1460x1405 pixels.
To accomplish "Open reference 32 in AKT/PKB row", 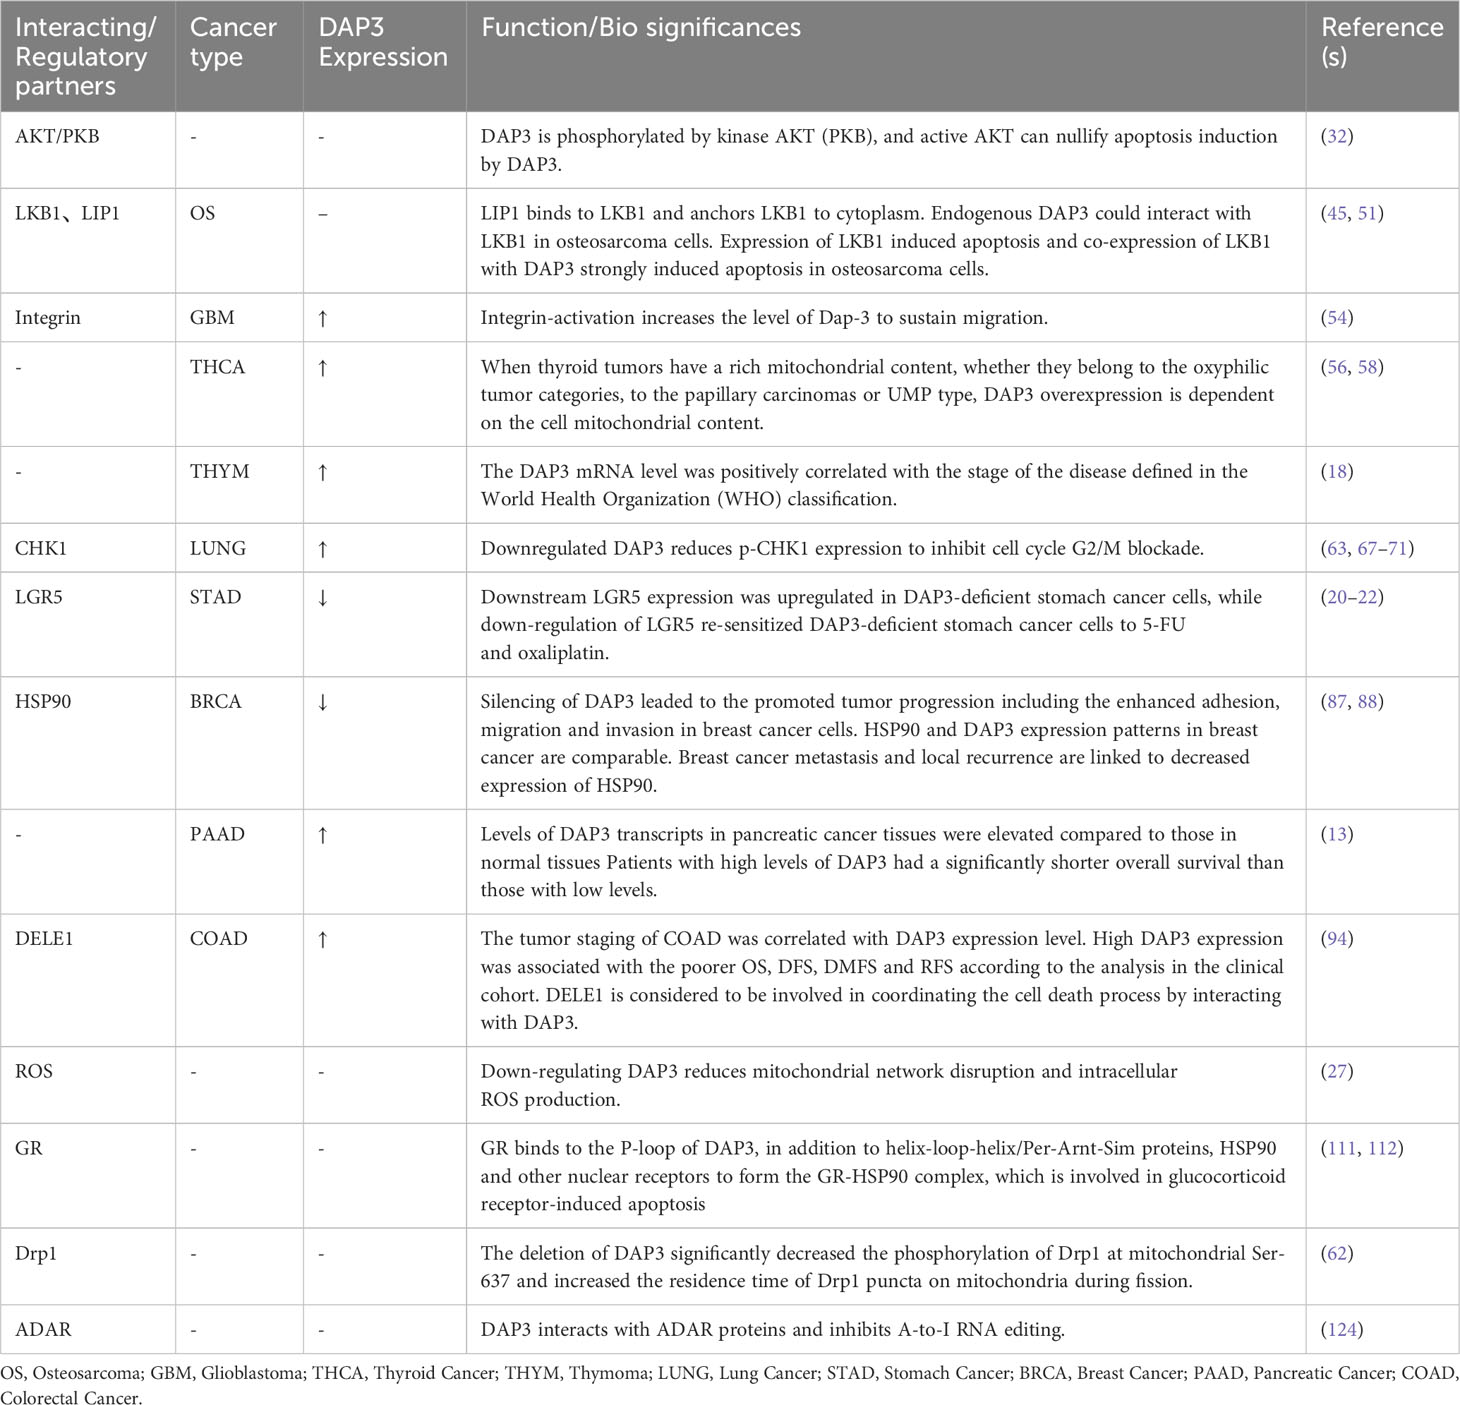I will [1337, 136].
